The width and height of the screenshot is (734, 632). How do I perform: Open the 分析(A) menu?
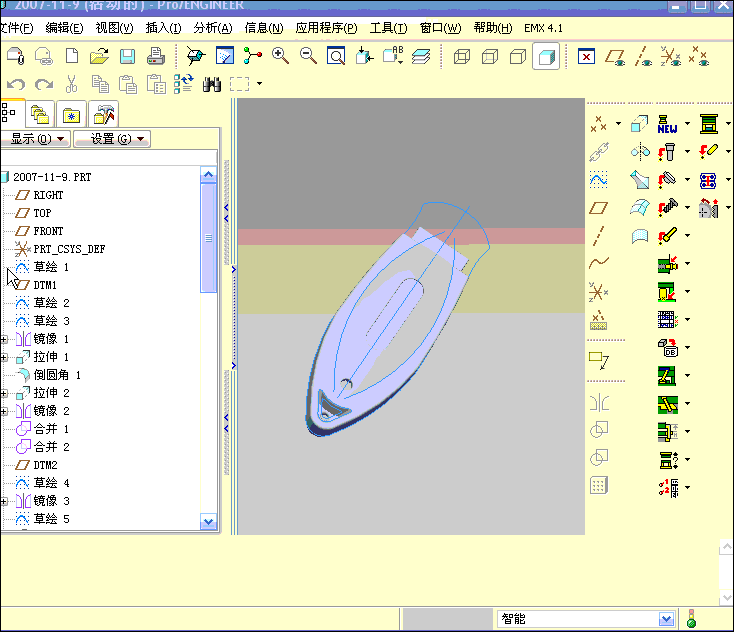click(213, 28)
